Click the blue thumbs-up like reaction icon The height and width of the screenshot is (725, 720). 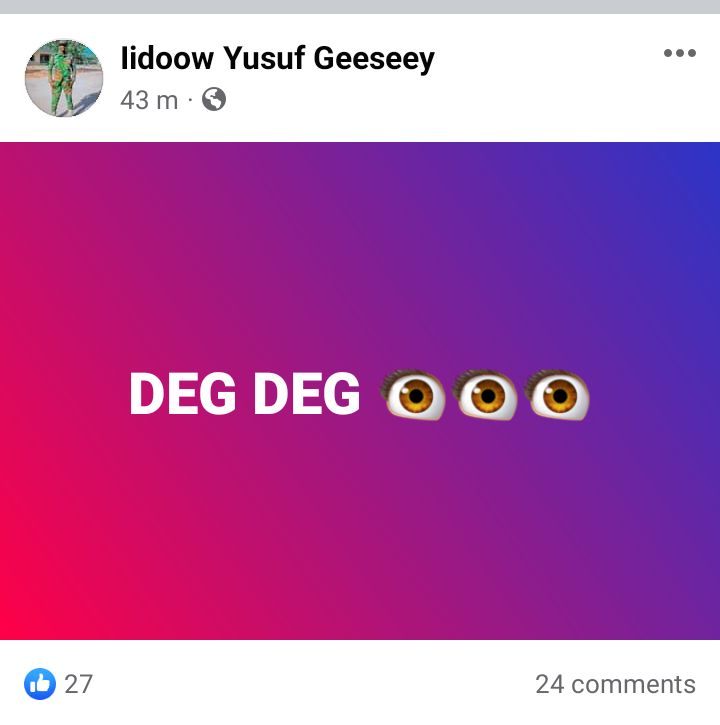pos(40,683)
